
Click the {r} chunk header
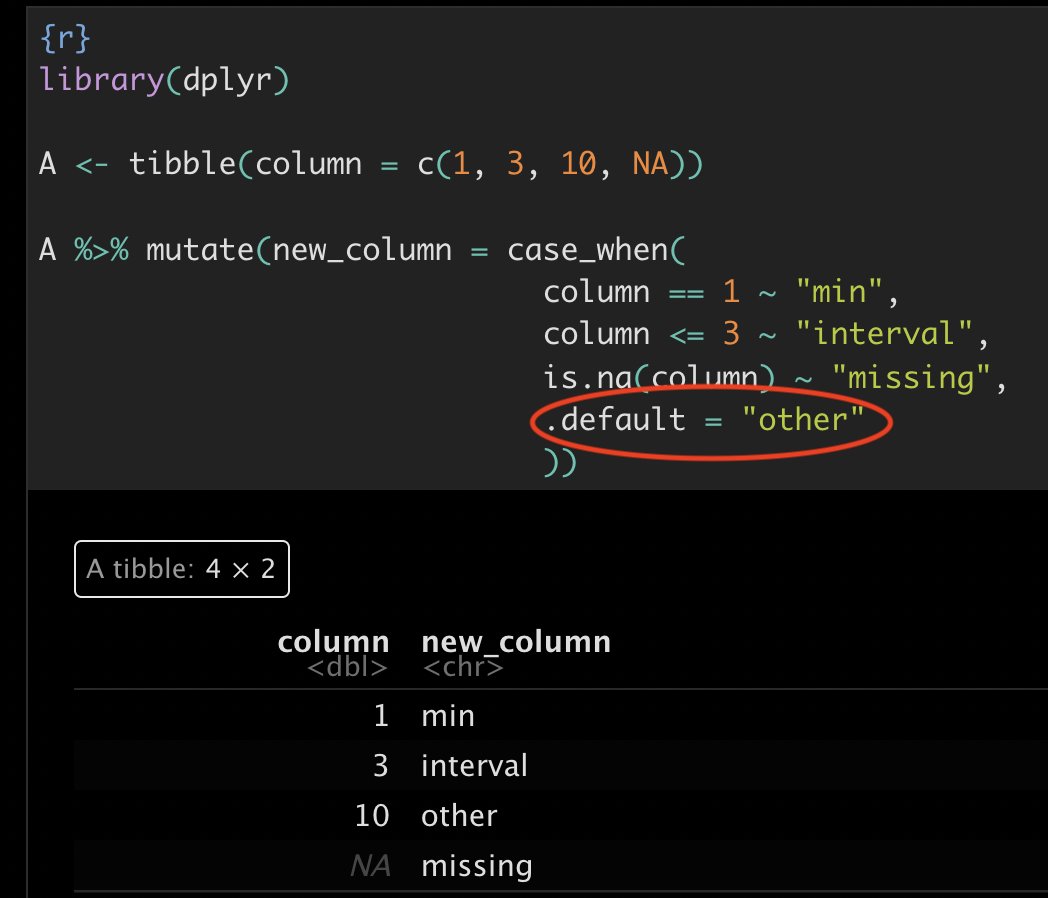[x=65, y=38]
